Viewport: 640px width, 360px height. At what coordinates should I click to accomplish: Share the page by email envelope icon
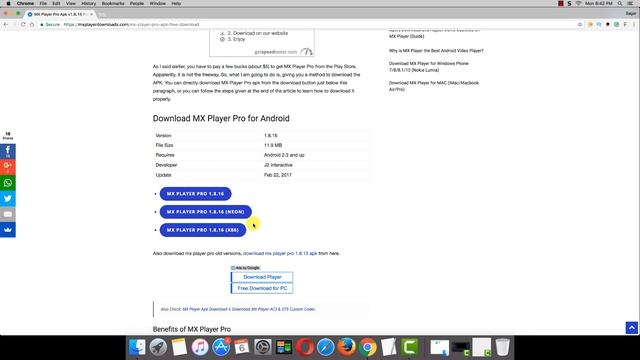pyautogui.click(x=8, y=214)
